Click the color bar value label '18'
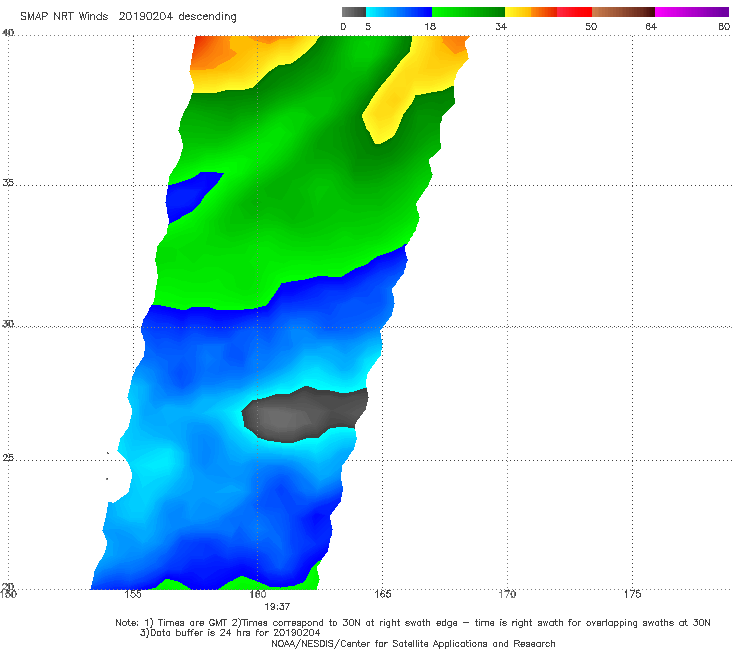740x650 pixels. click(430, 27)
